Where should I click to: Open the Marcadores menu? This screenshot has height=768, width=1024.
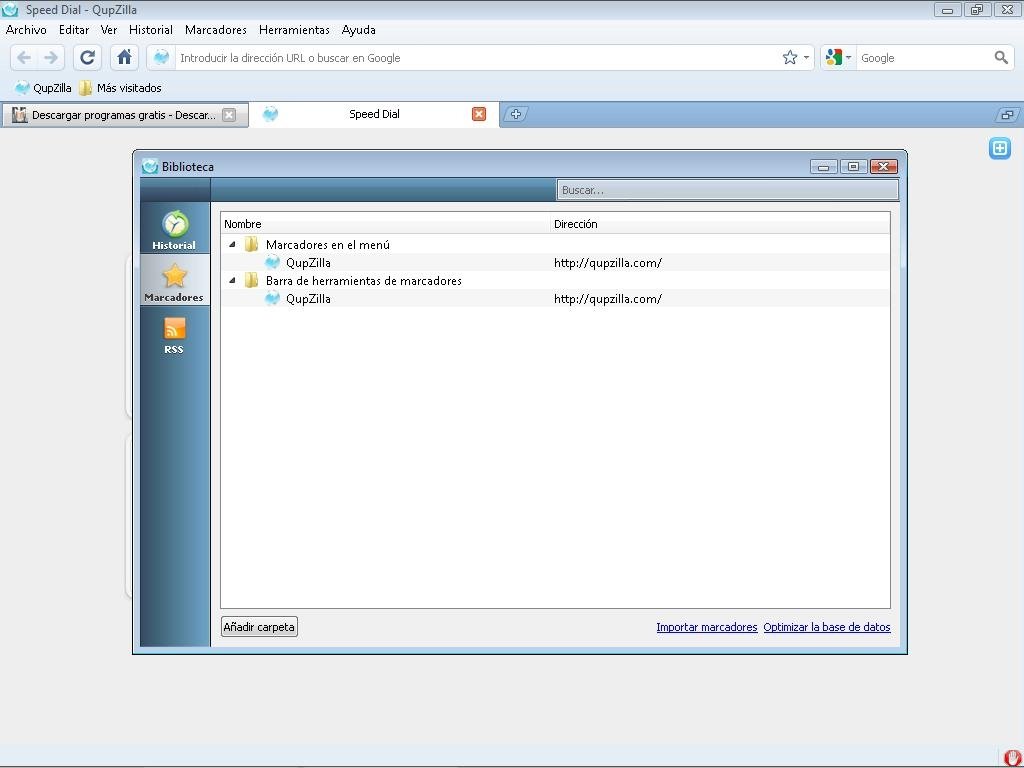216,30
